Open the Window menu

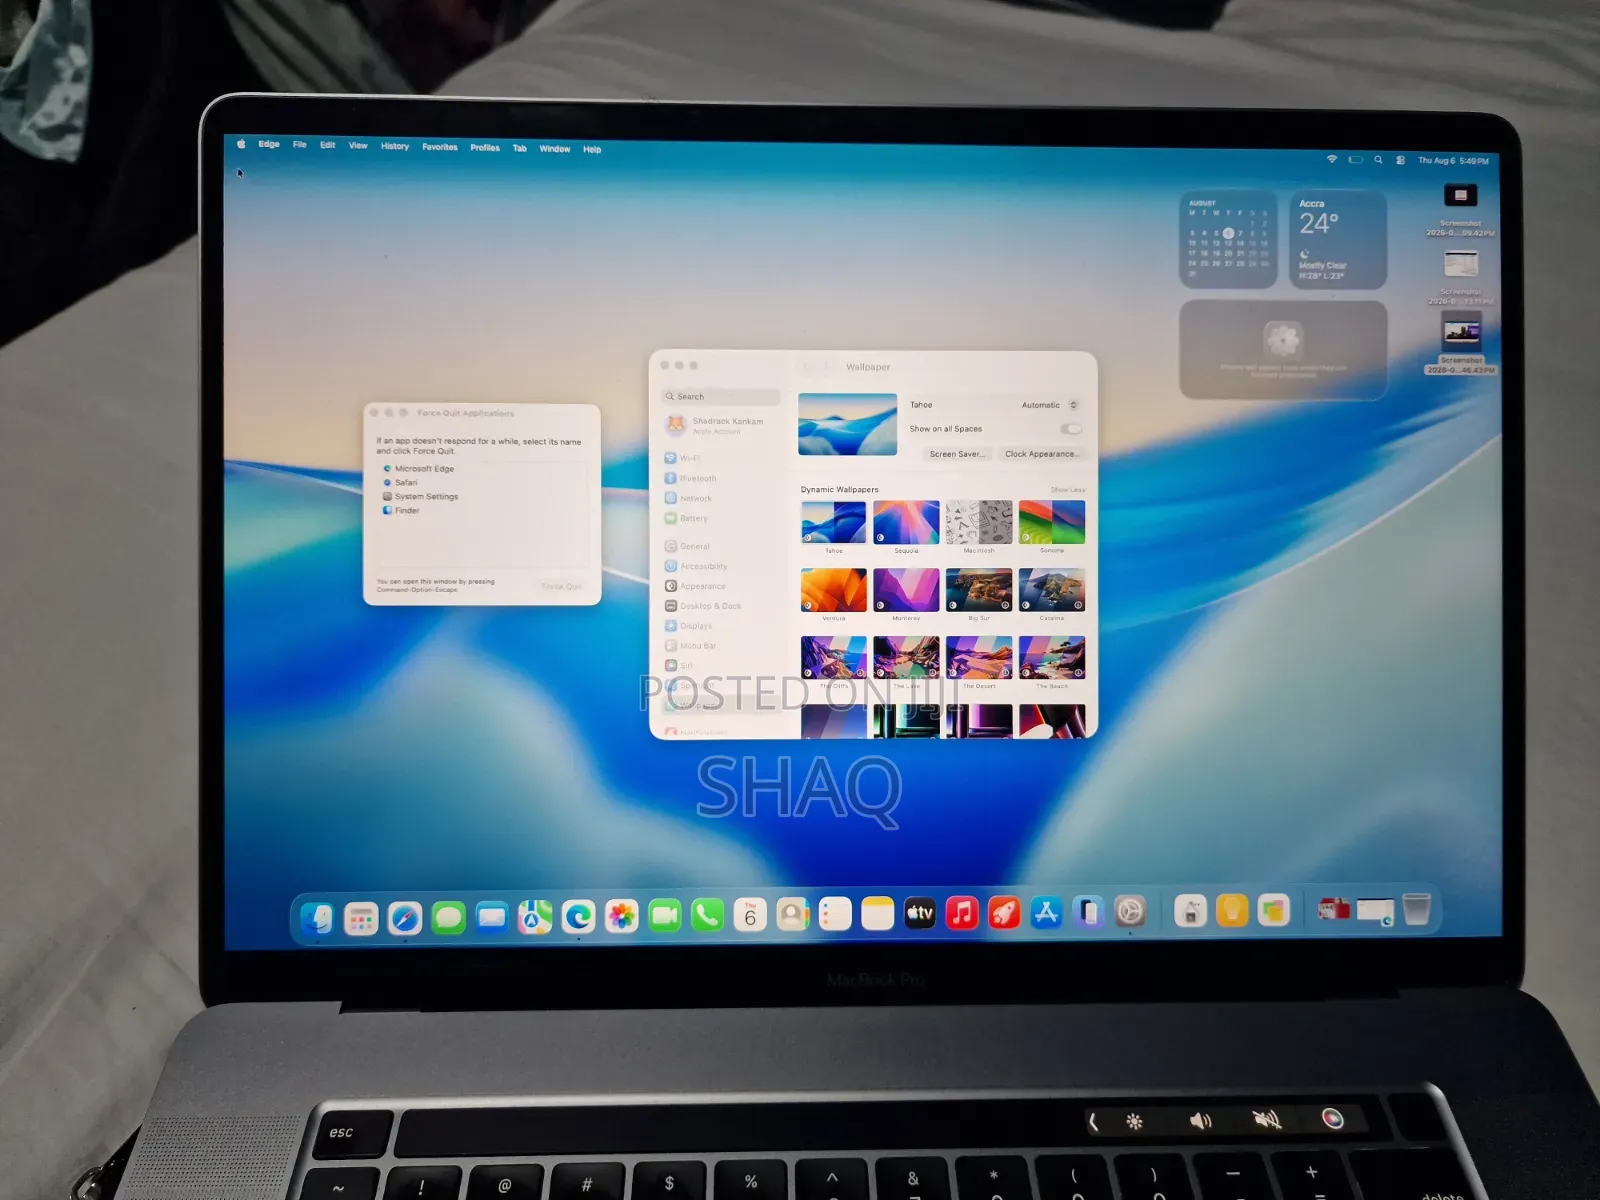(x=555, y=149)
